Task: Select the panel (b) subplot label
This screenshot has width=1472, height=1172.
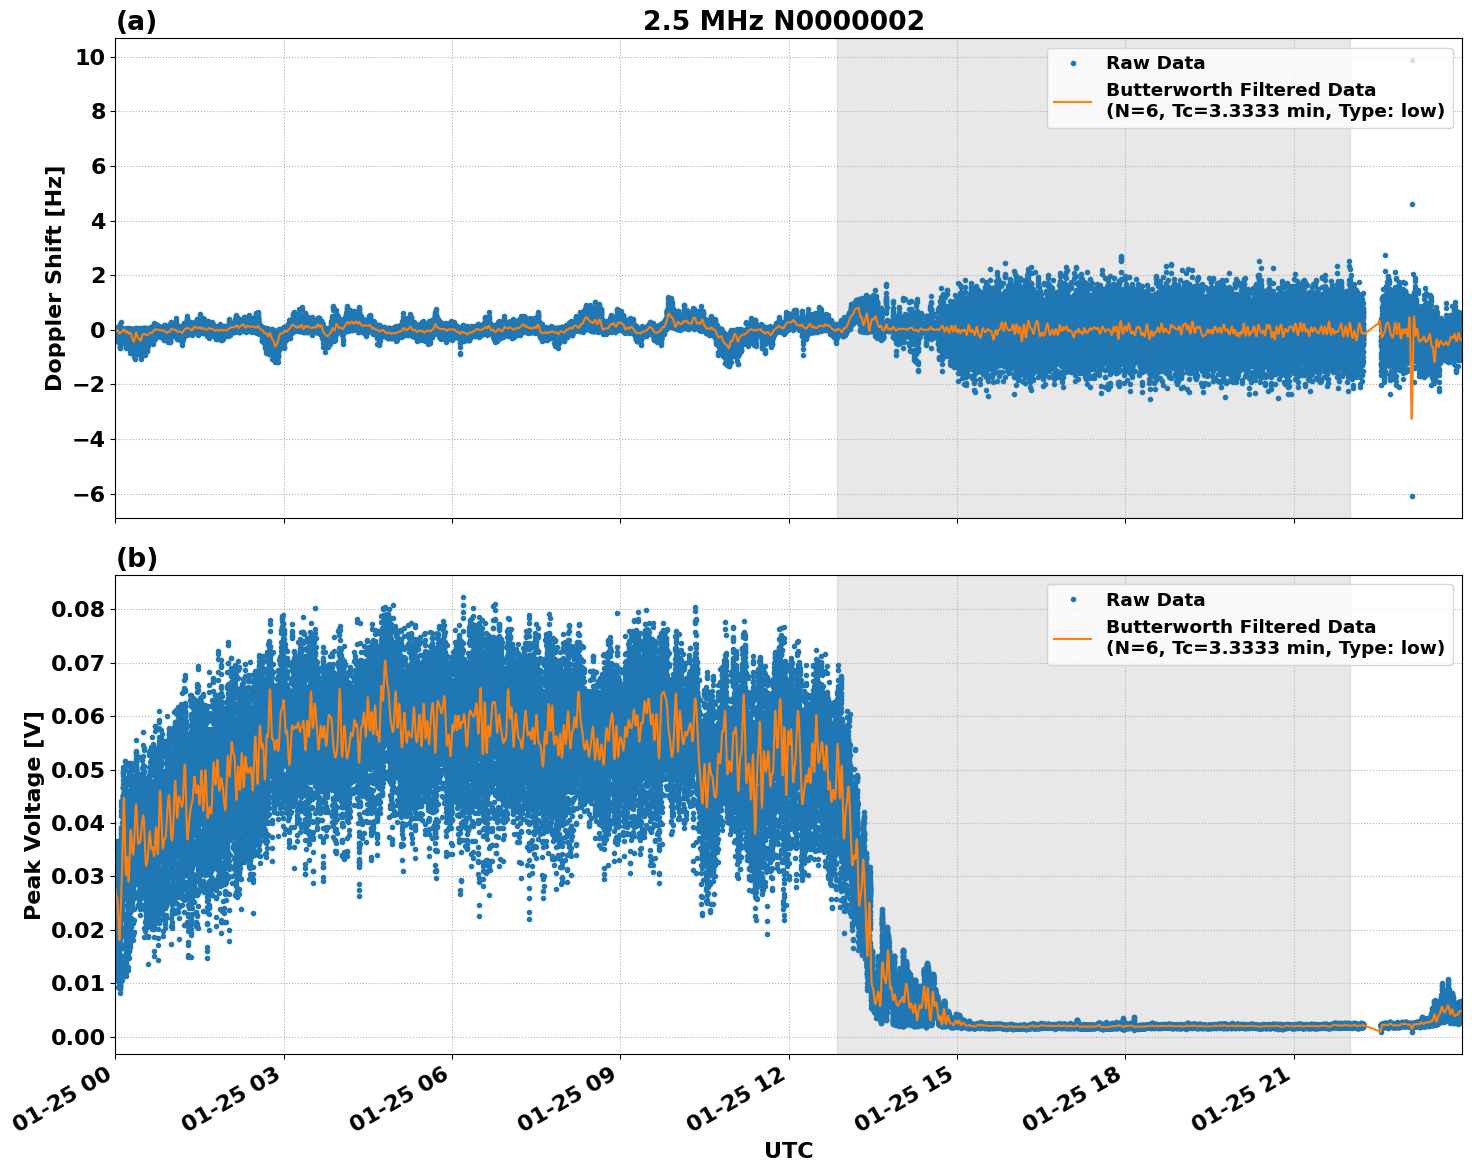Action: pos(137,558)
